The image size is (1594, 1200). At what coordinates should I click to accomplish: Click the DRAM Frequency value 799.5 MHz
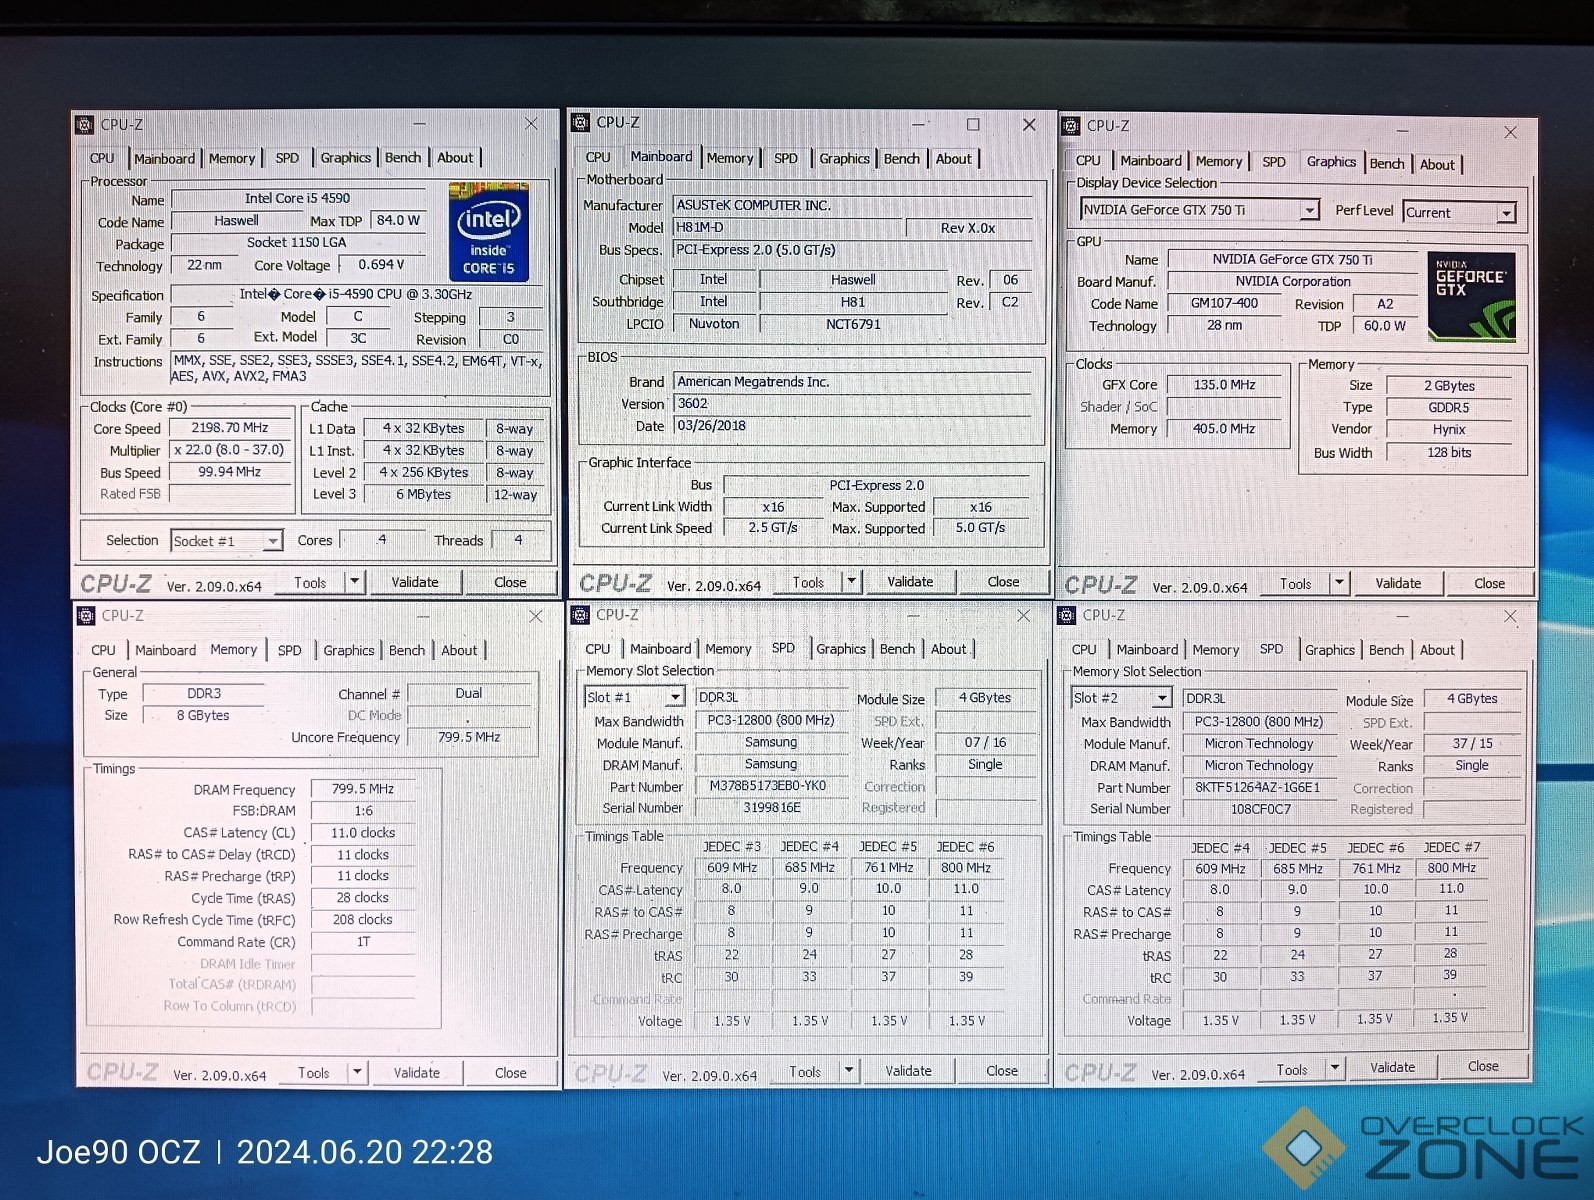[363, 789]
